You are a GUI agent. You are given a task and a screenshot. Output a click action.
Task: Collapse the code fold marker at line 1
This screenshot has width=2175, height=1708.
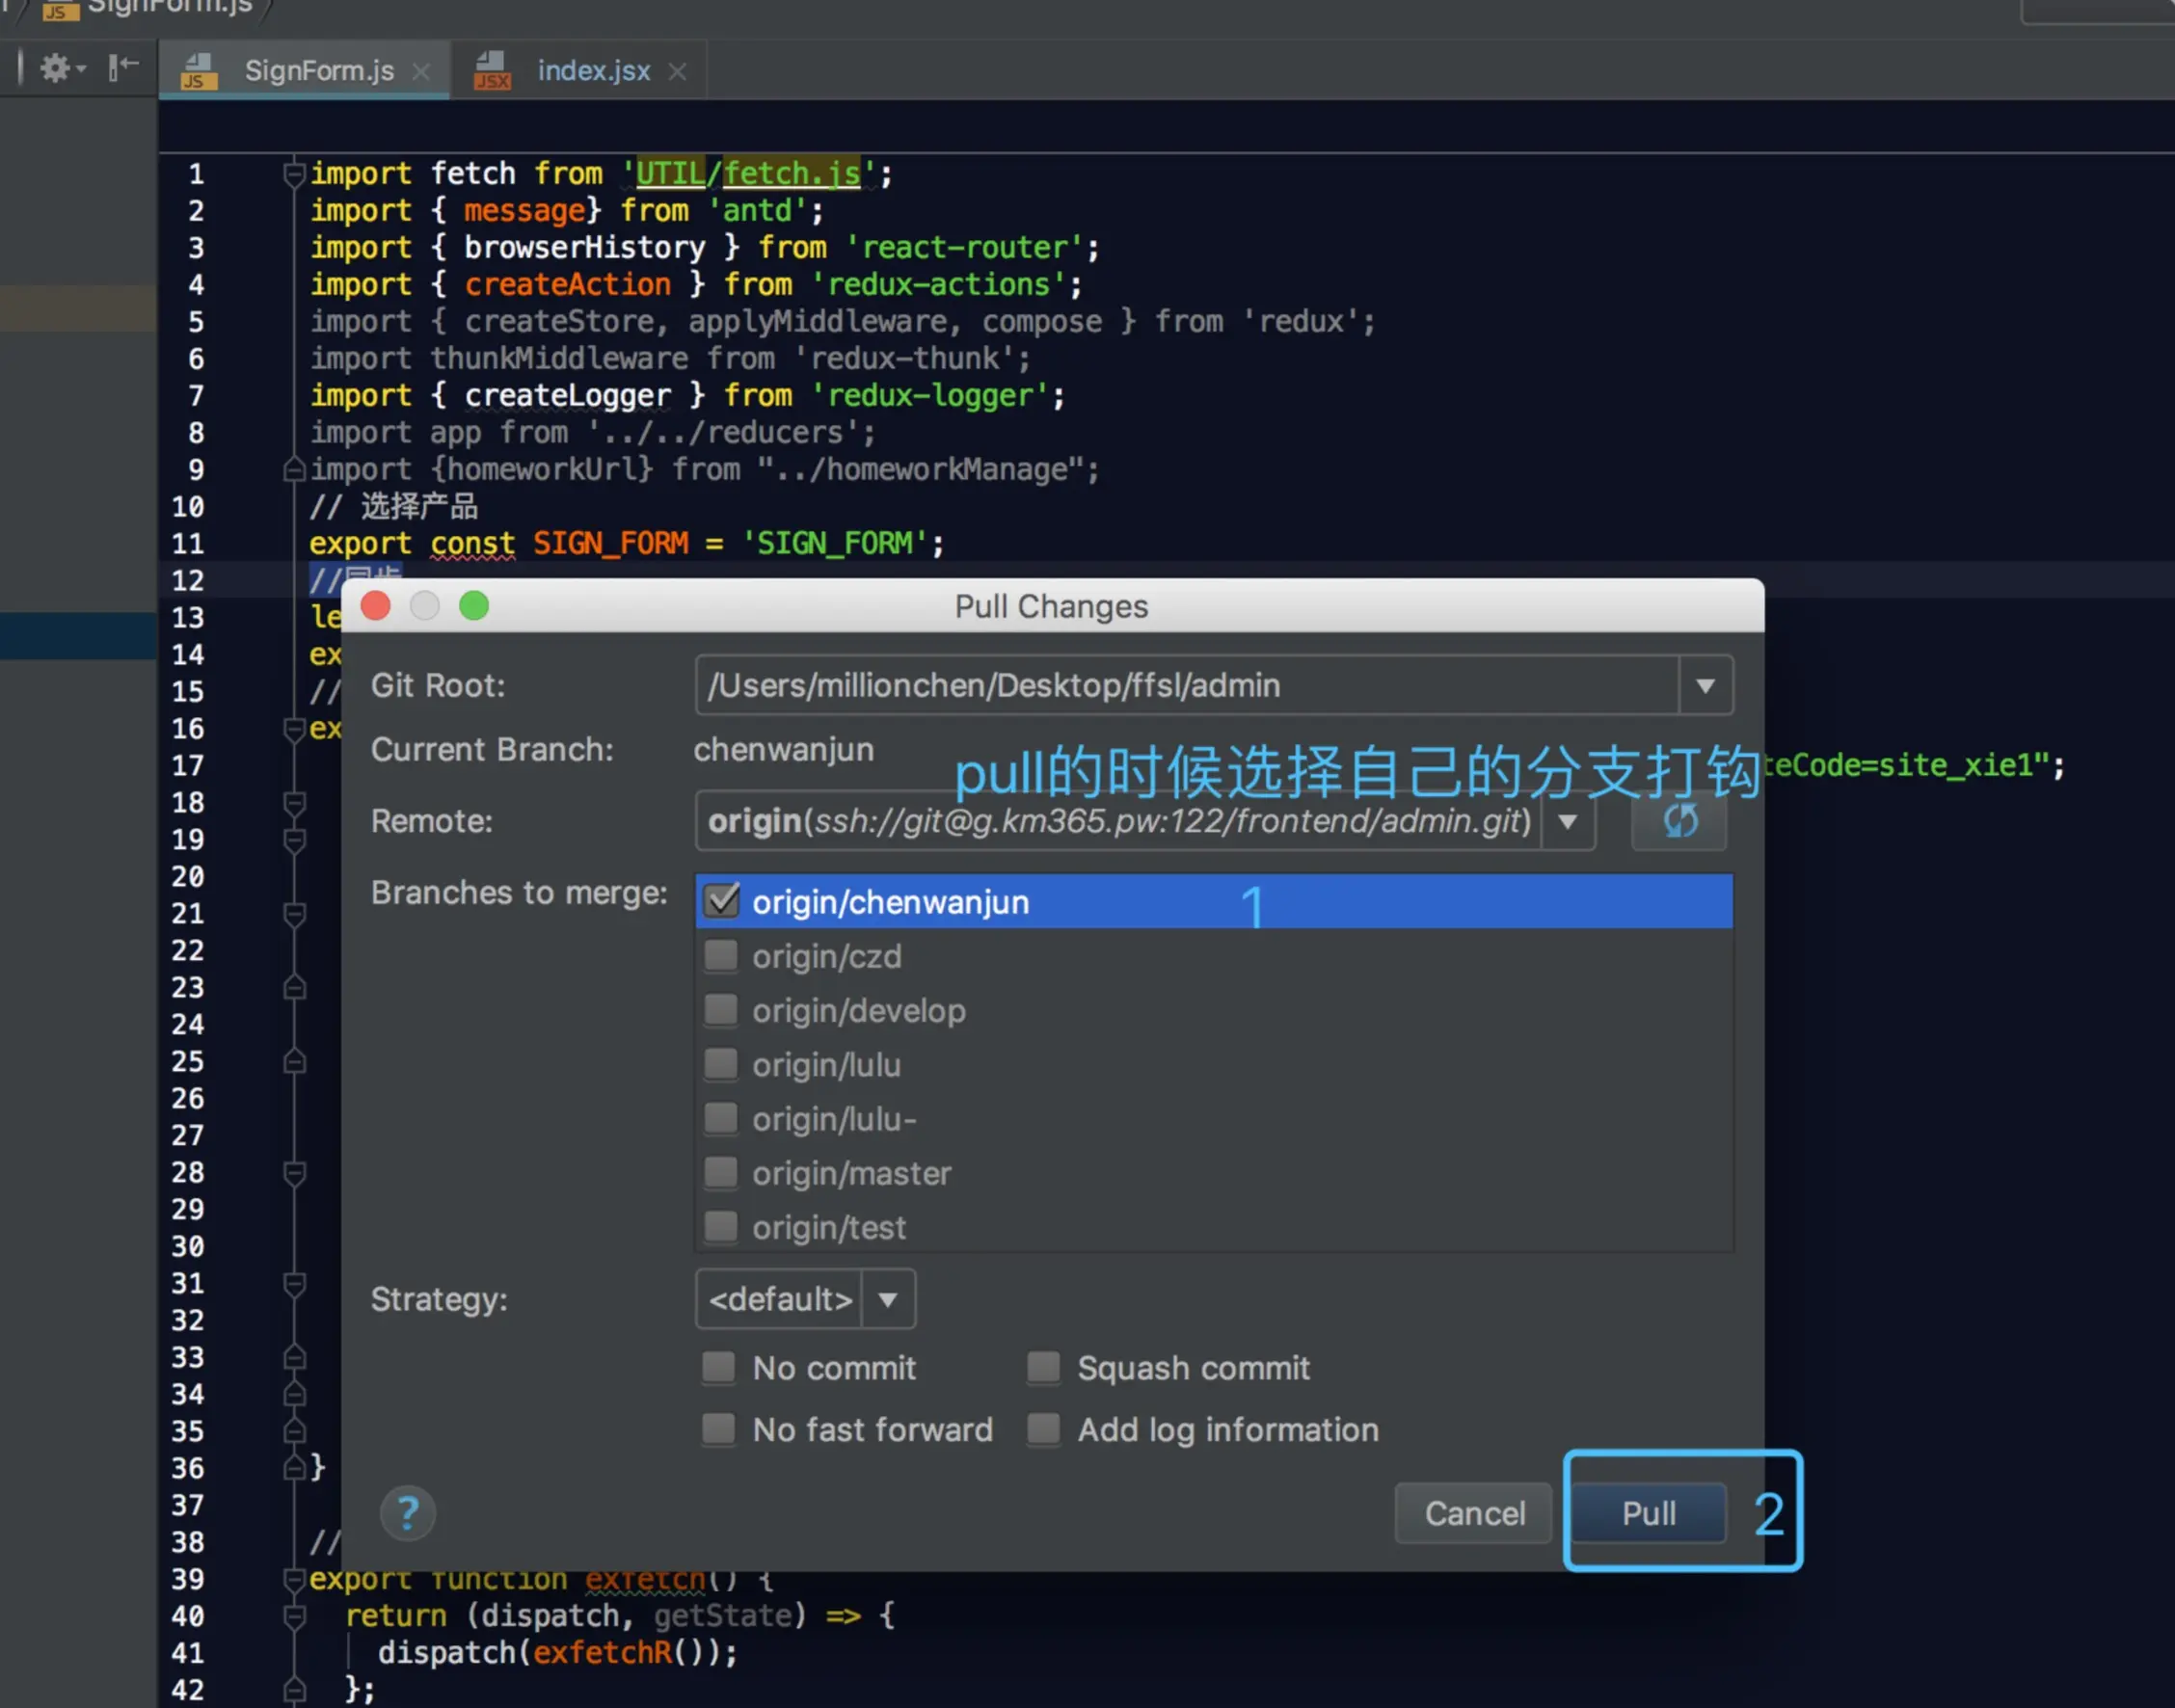pyautogui.click(x=294, y=175)
